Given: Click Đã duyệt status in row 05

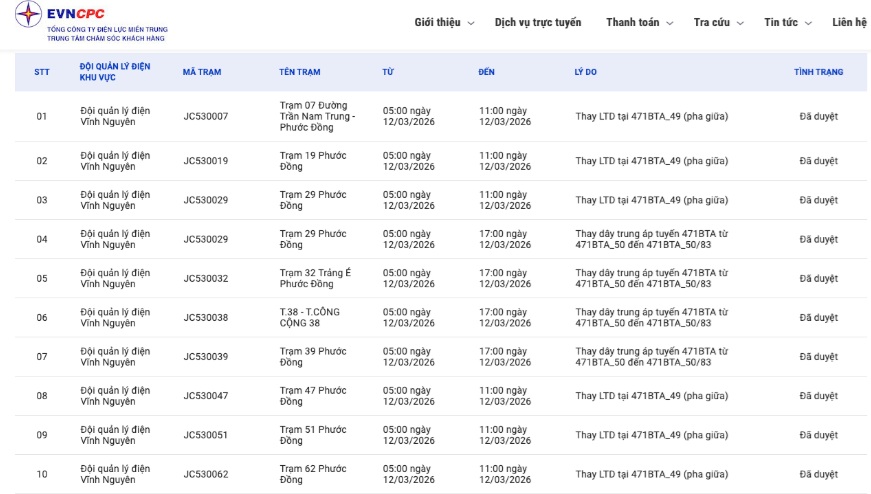Looking at the screenshot, I should click(x=818, y=279).
